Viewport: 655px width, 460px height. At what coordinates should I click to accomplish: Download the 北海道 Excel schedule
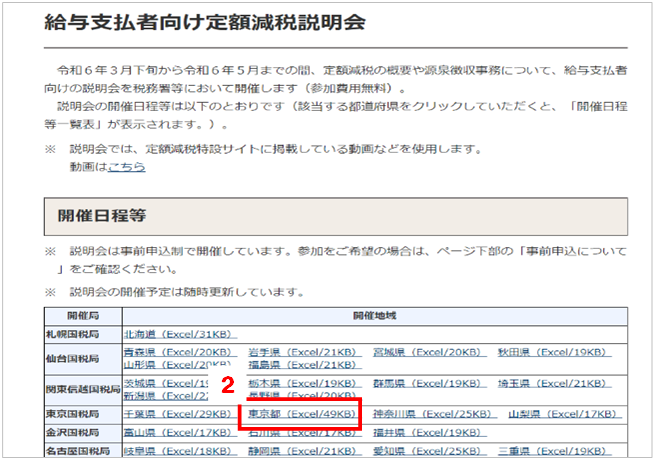tap(180, 334)
